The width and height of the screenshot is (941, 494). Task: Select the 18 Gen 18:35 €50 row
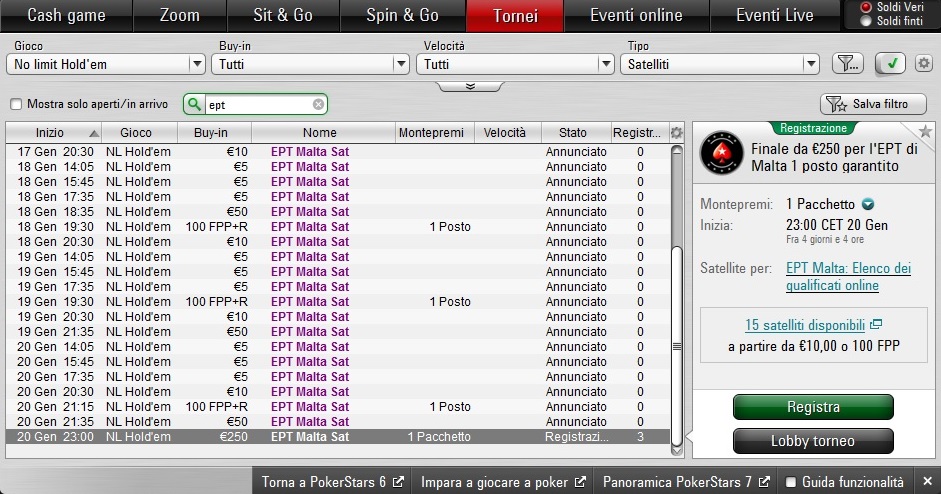click(x=338, y=212)
